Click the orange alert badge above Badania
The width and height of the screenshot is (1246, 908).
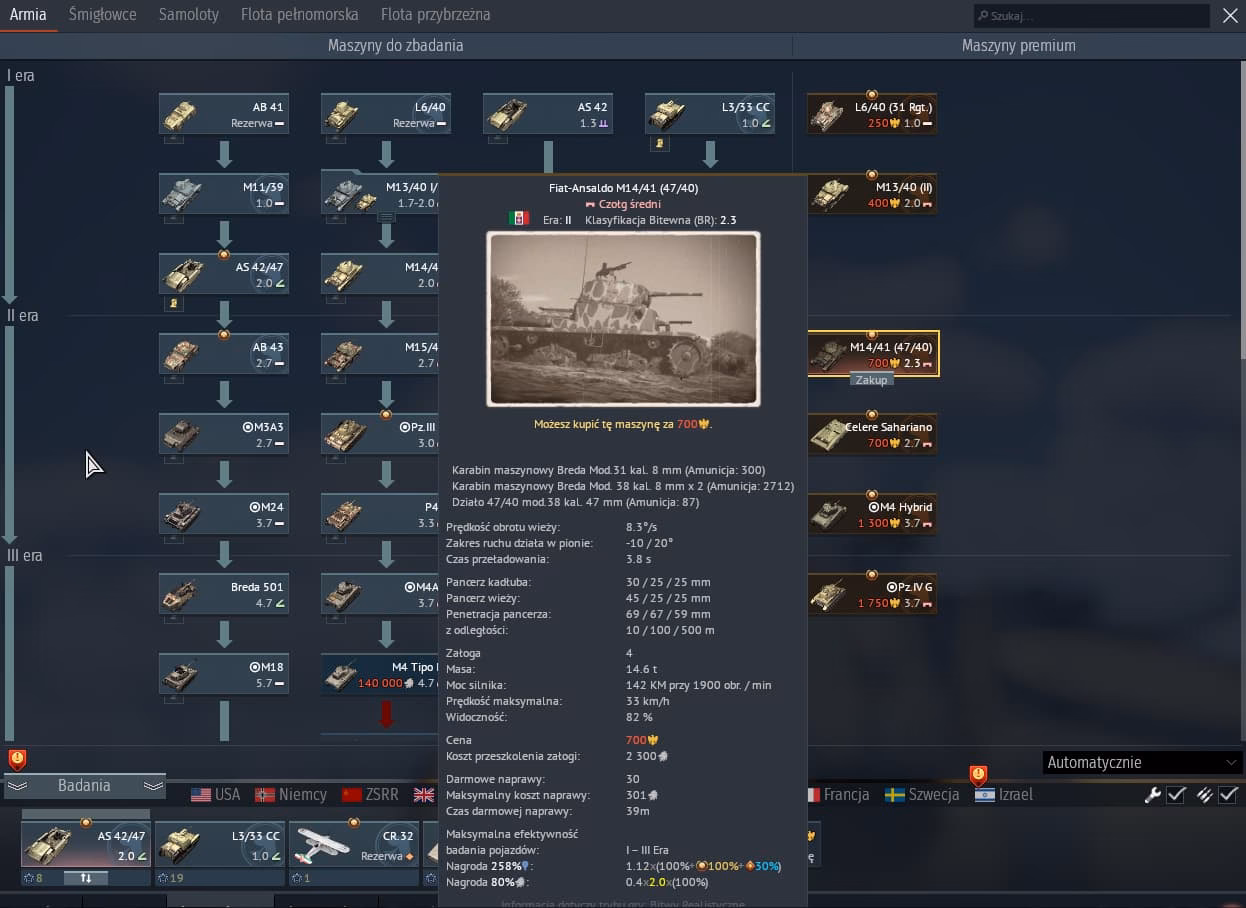[17, 759]
